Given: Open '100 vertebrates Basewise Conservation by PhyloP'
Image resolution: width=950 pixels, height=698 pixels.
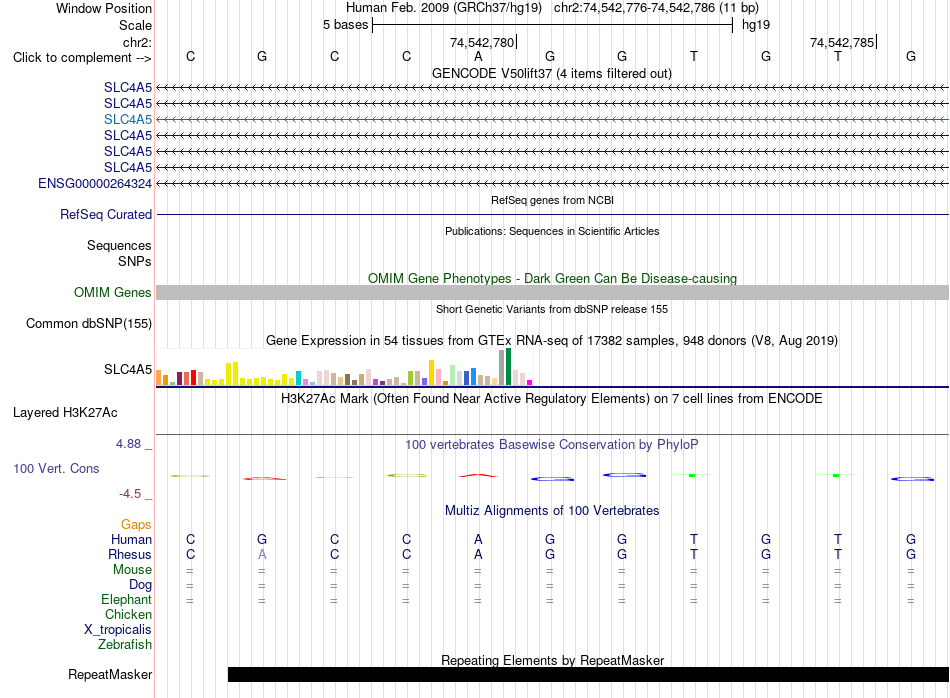Looking at the screenshot, I should 552,445.
